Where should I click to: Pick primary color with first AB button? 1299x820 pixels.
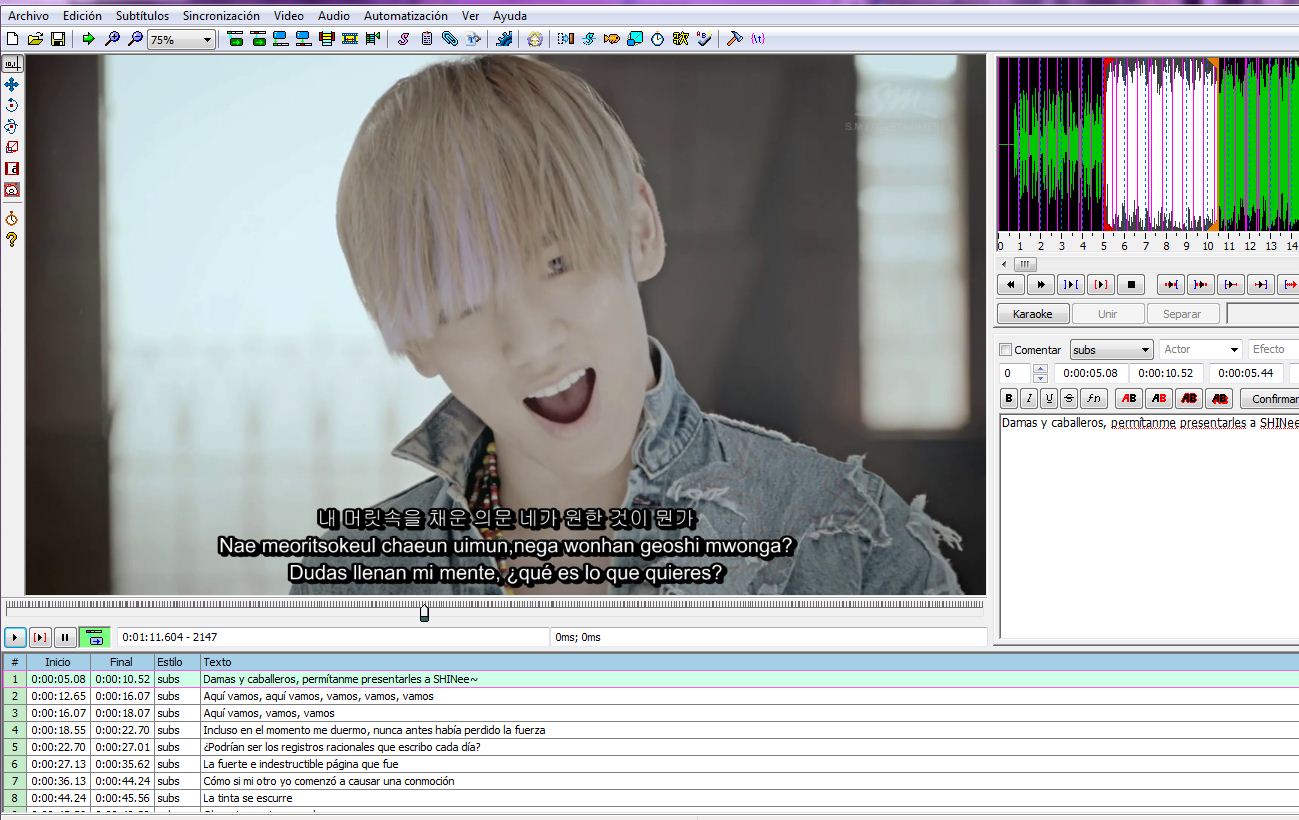click(1129, 398)
